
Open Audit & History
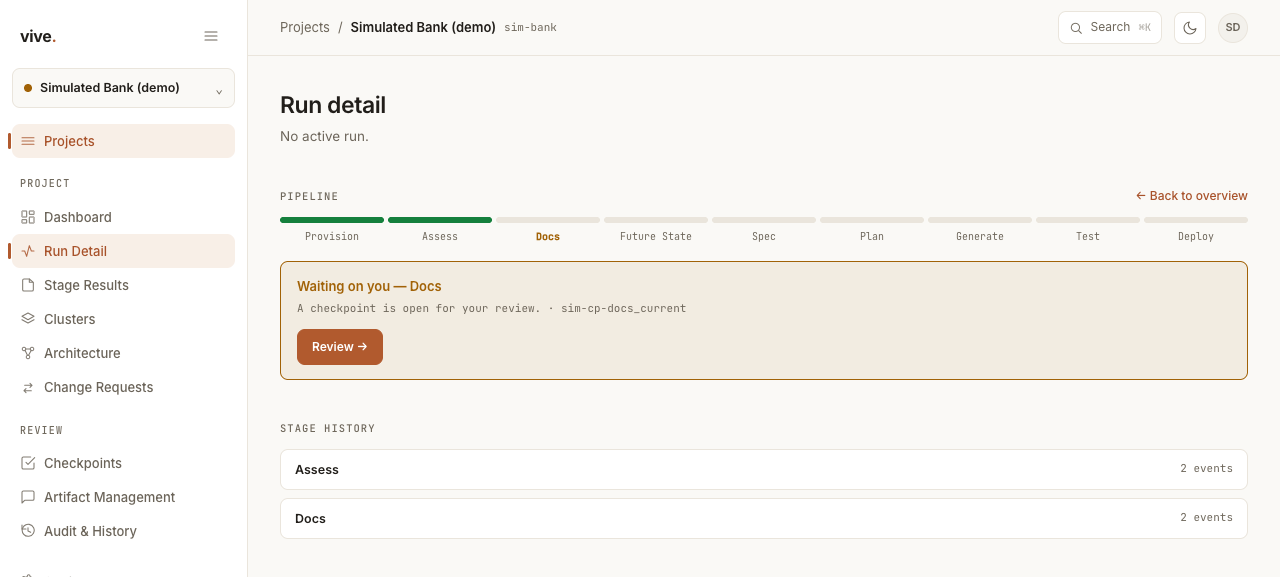pyautogui.click(x=123, y=531)
